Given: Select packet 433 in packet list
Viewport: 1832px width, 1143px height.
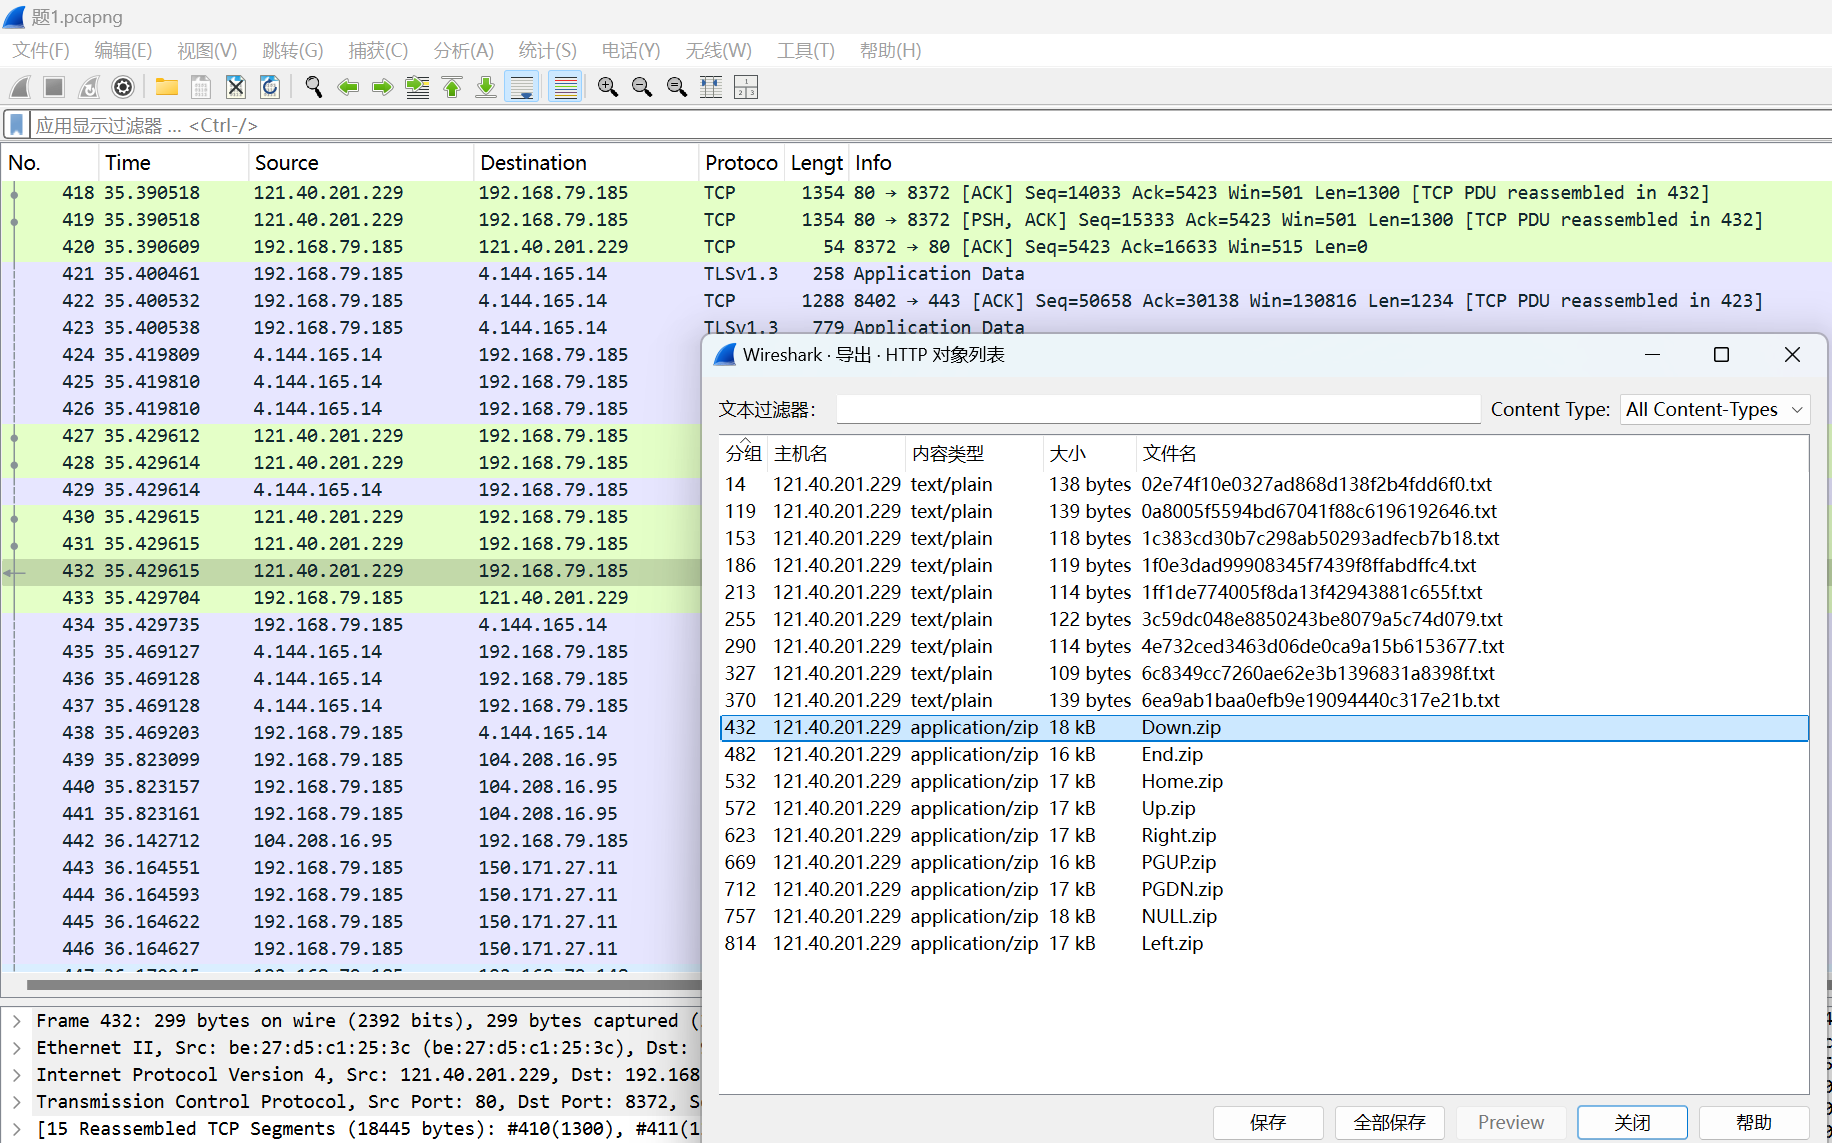Looking at the screenshot, I should 351,597.
